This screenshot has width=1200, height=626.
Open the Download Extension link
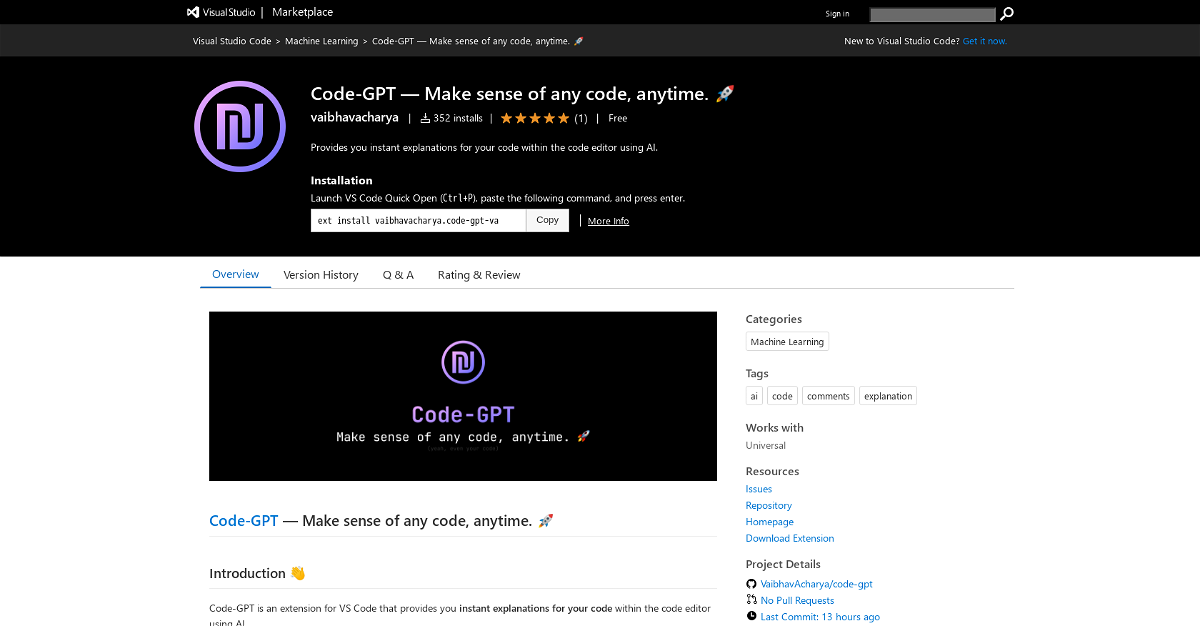click(x=790, y=538)
